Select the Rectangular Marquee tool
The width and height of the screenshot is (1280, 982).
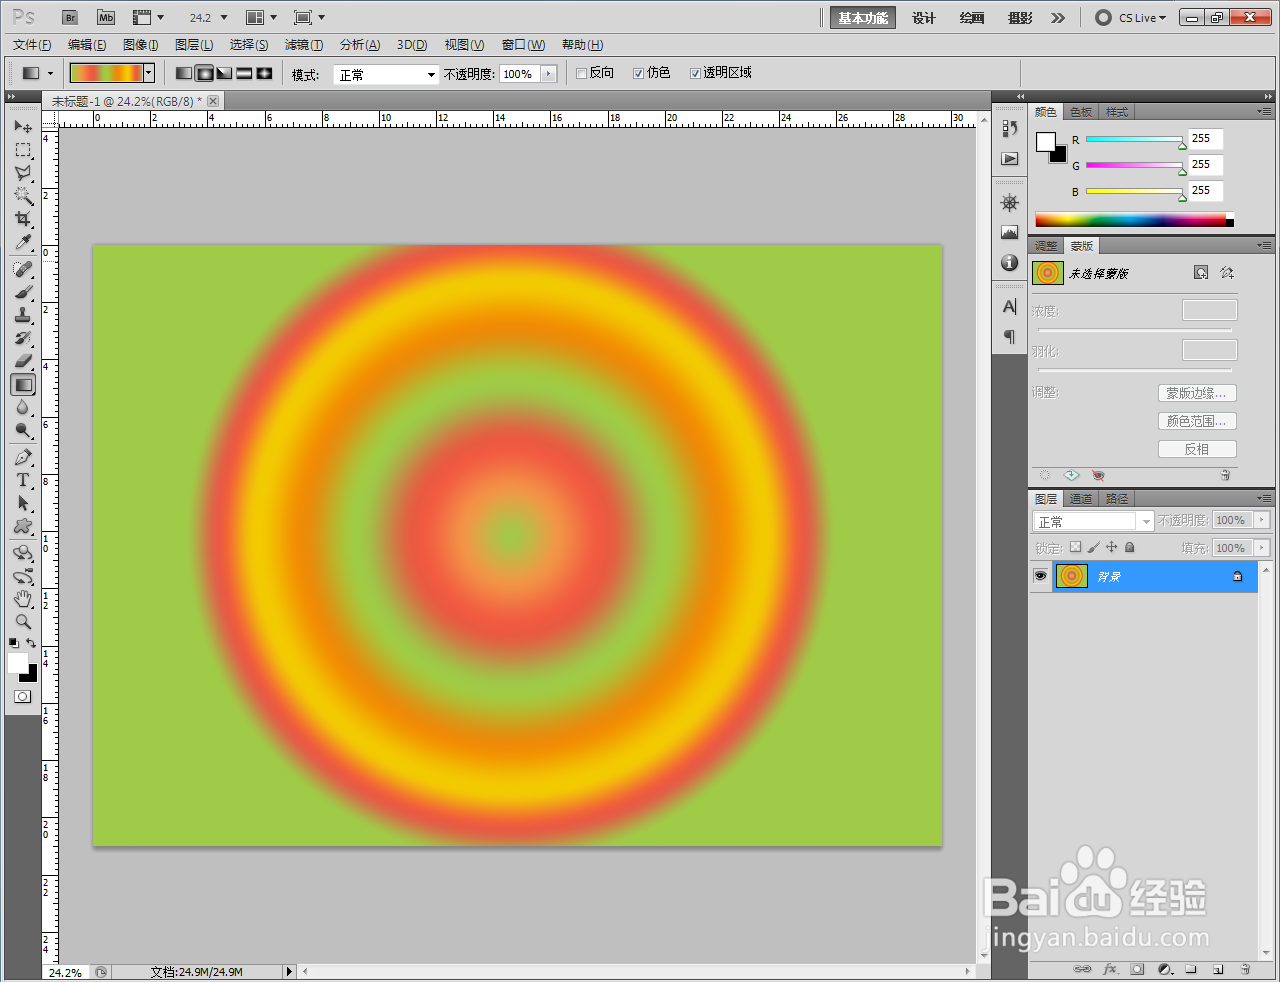(x=23, y=150)
